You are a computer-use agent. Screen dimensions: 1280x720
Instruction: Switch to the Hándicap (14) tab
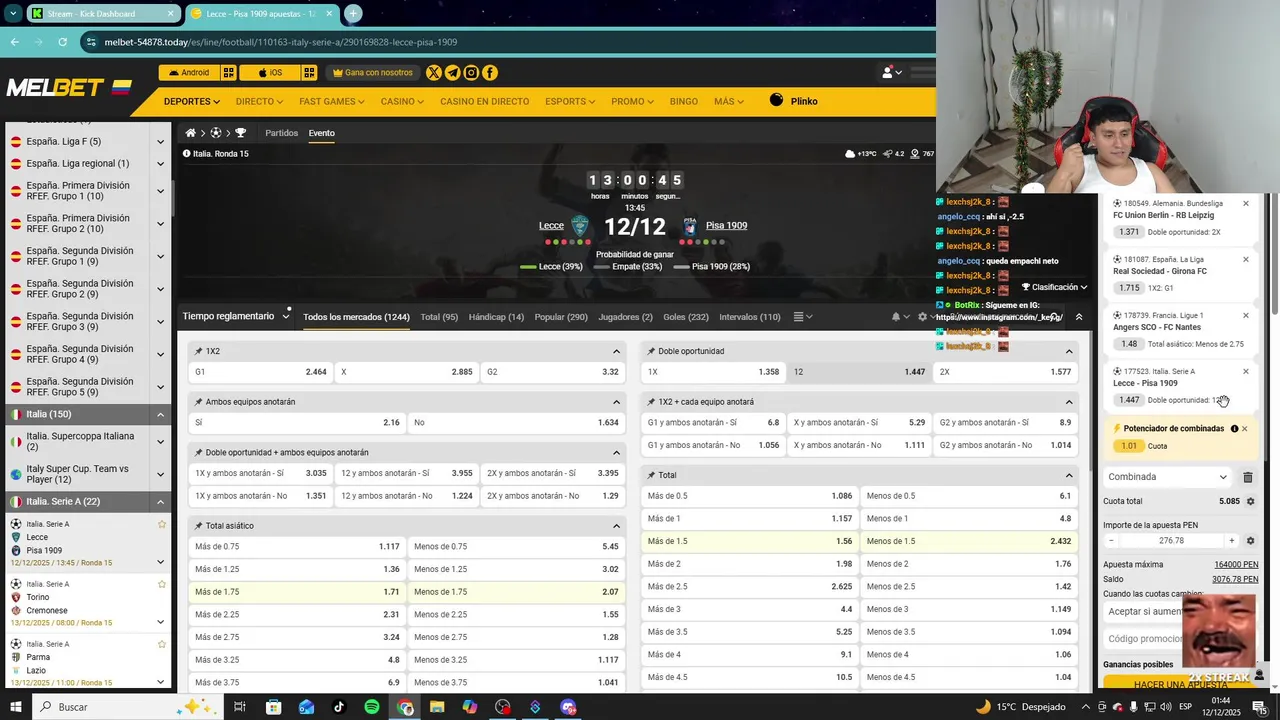click(496, 317)
